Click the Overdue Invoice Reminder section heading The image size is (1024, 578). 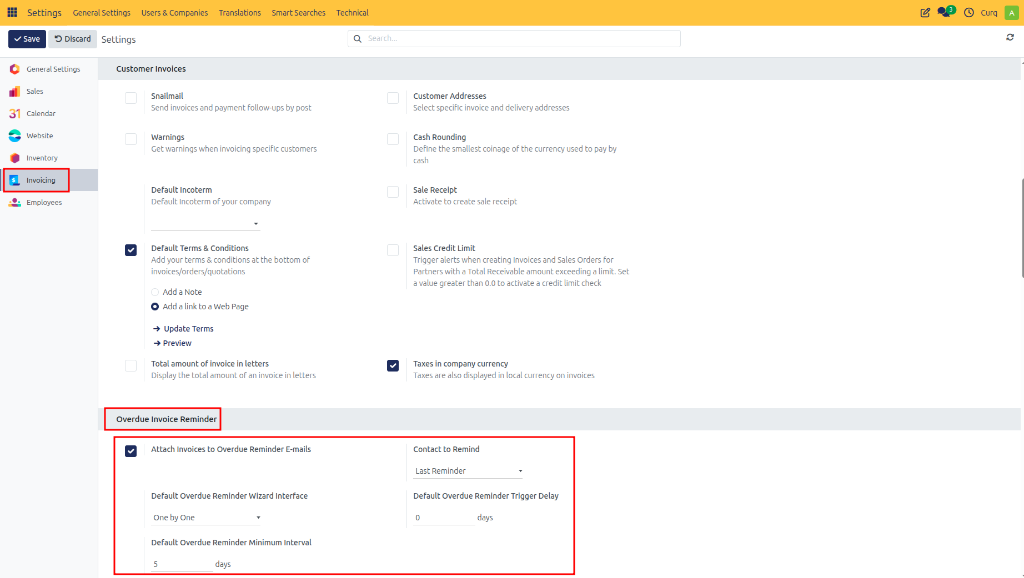[x=167, y=419]
